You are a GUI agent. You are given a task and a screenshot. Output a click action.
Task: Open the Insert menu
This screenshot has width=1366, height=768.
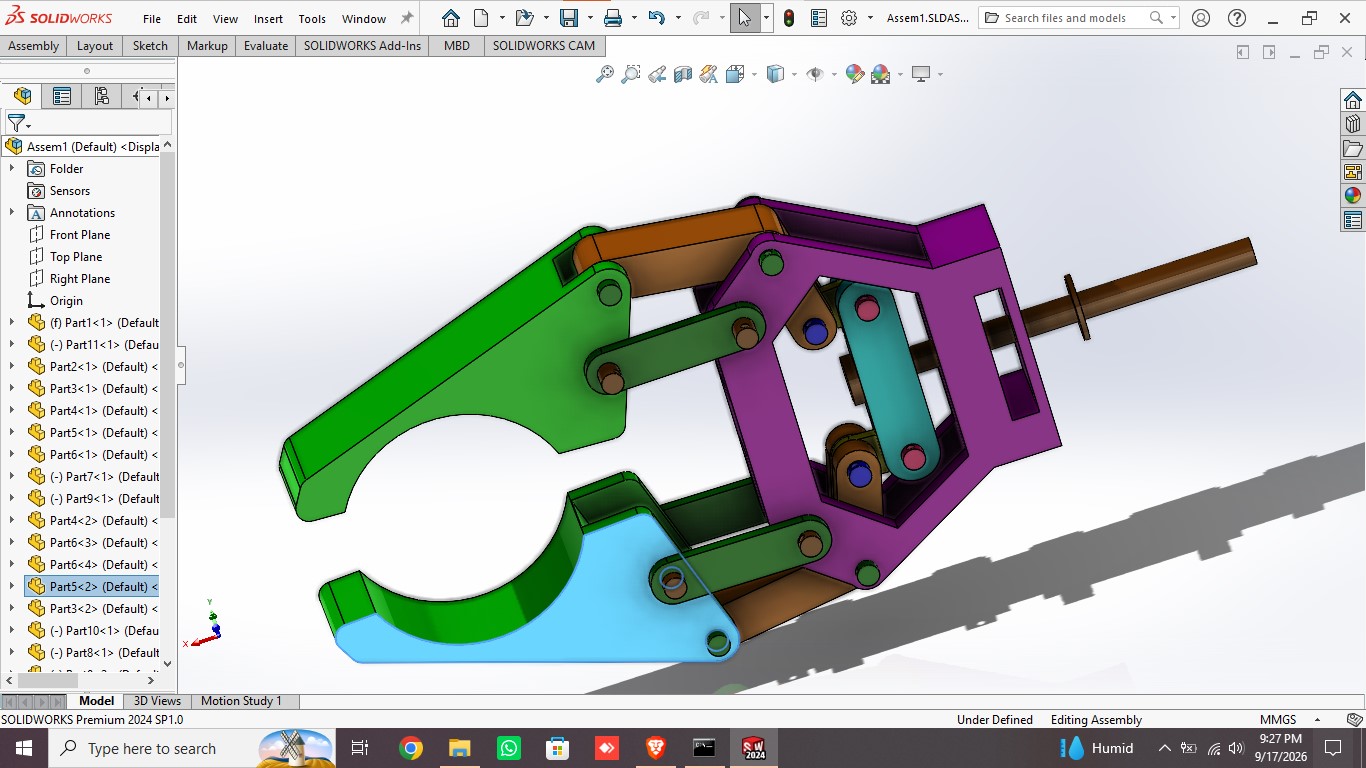point(268,19)
